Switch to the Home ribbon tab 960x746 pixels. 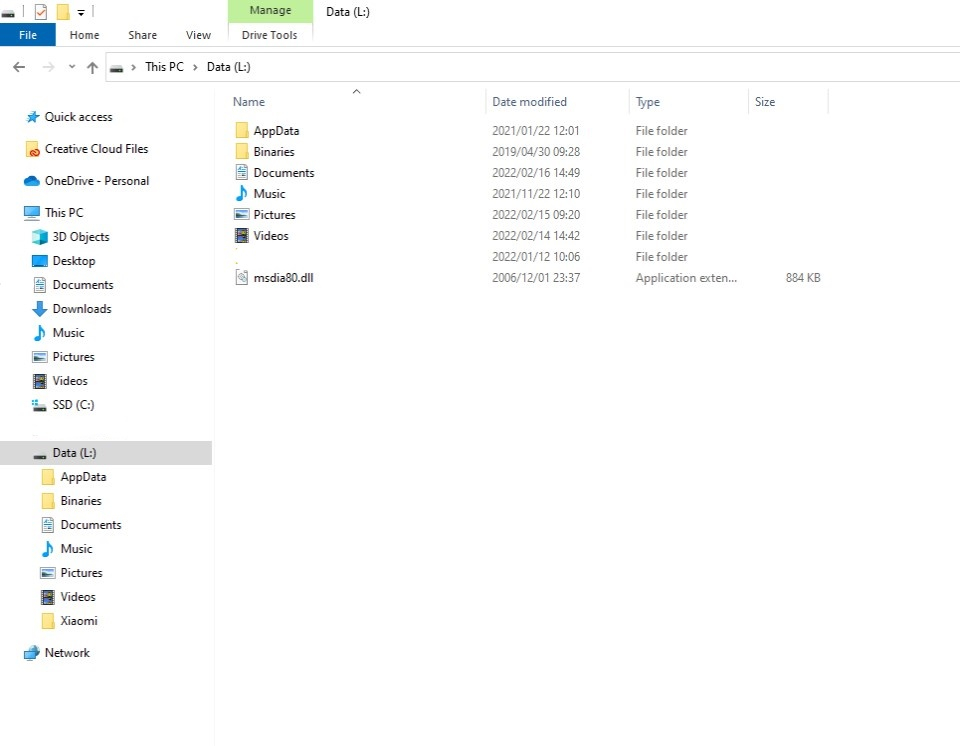84,35
